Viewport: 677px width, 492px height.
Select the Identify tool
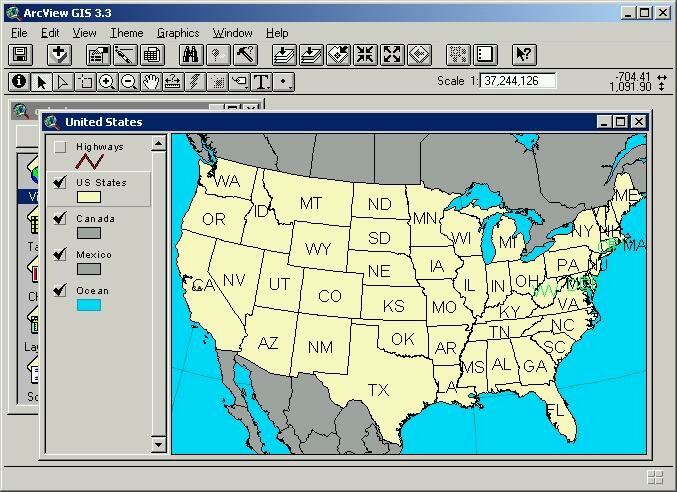[x=19, y=82]
